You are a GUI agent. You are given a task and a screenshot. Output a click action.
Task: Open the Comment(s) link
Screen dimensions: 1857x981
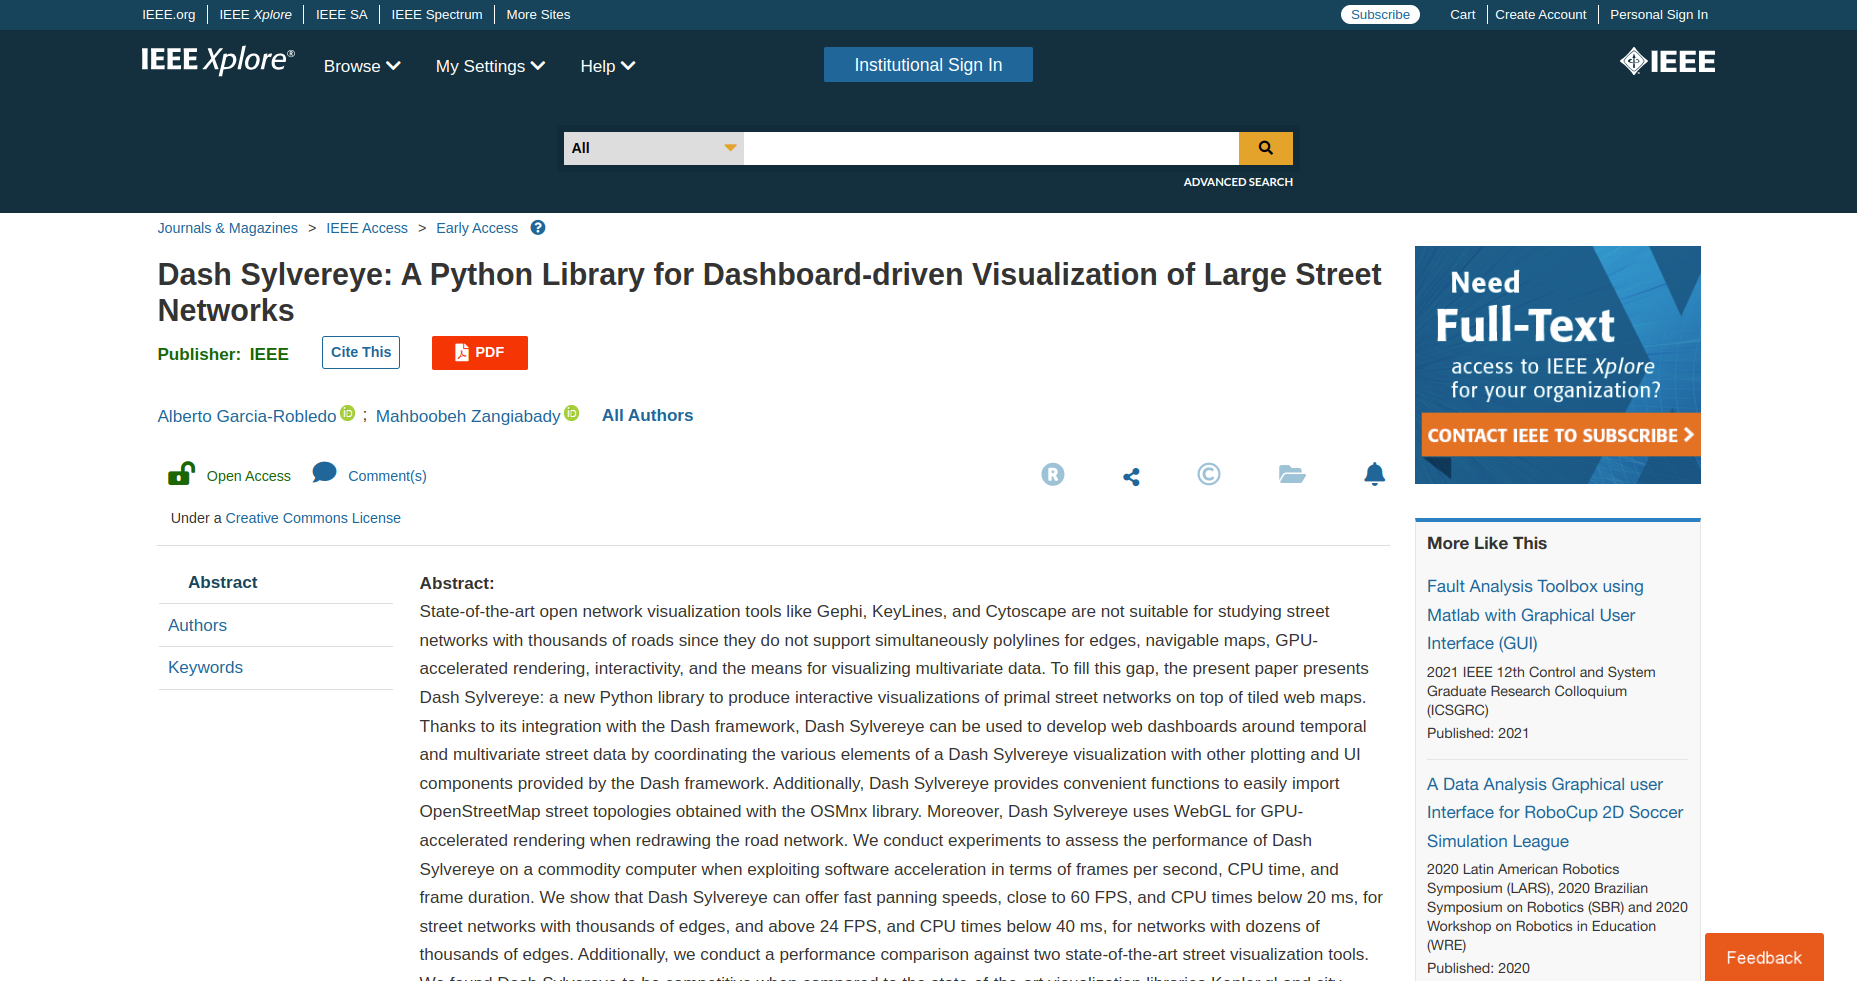pos(387,476)
